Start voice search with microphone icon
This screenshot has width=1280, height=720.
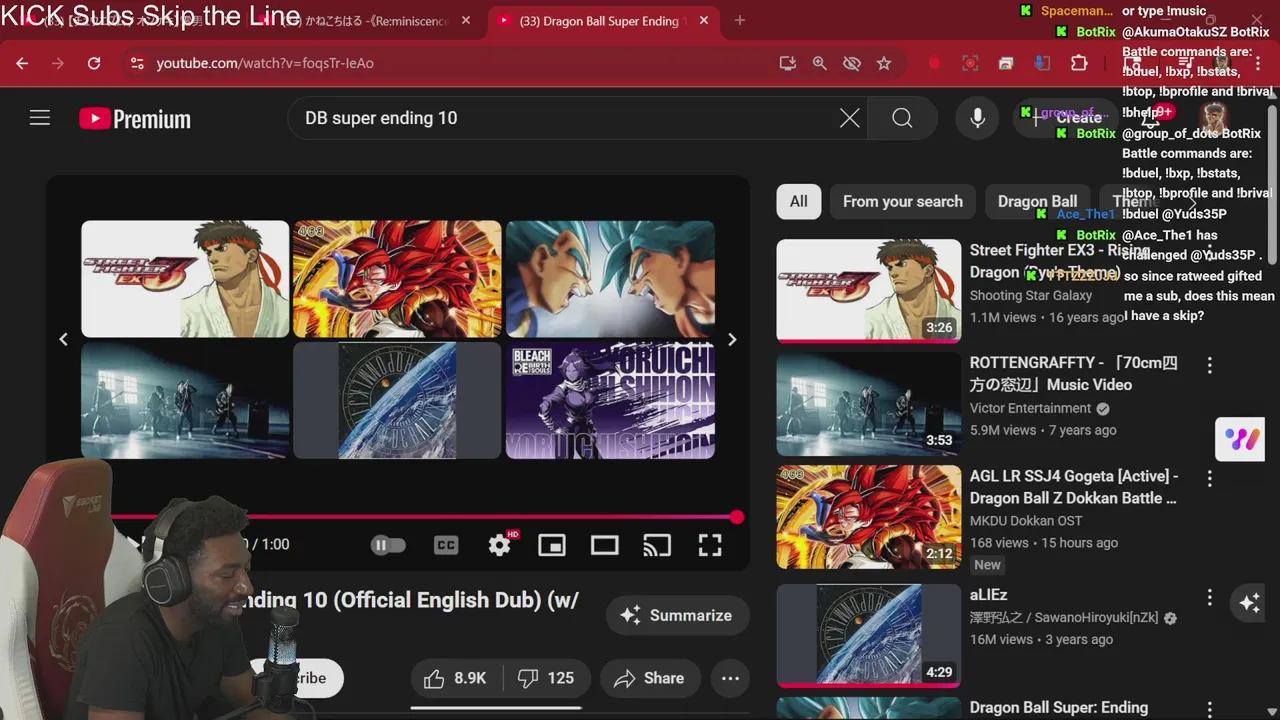(978, 118)
